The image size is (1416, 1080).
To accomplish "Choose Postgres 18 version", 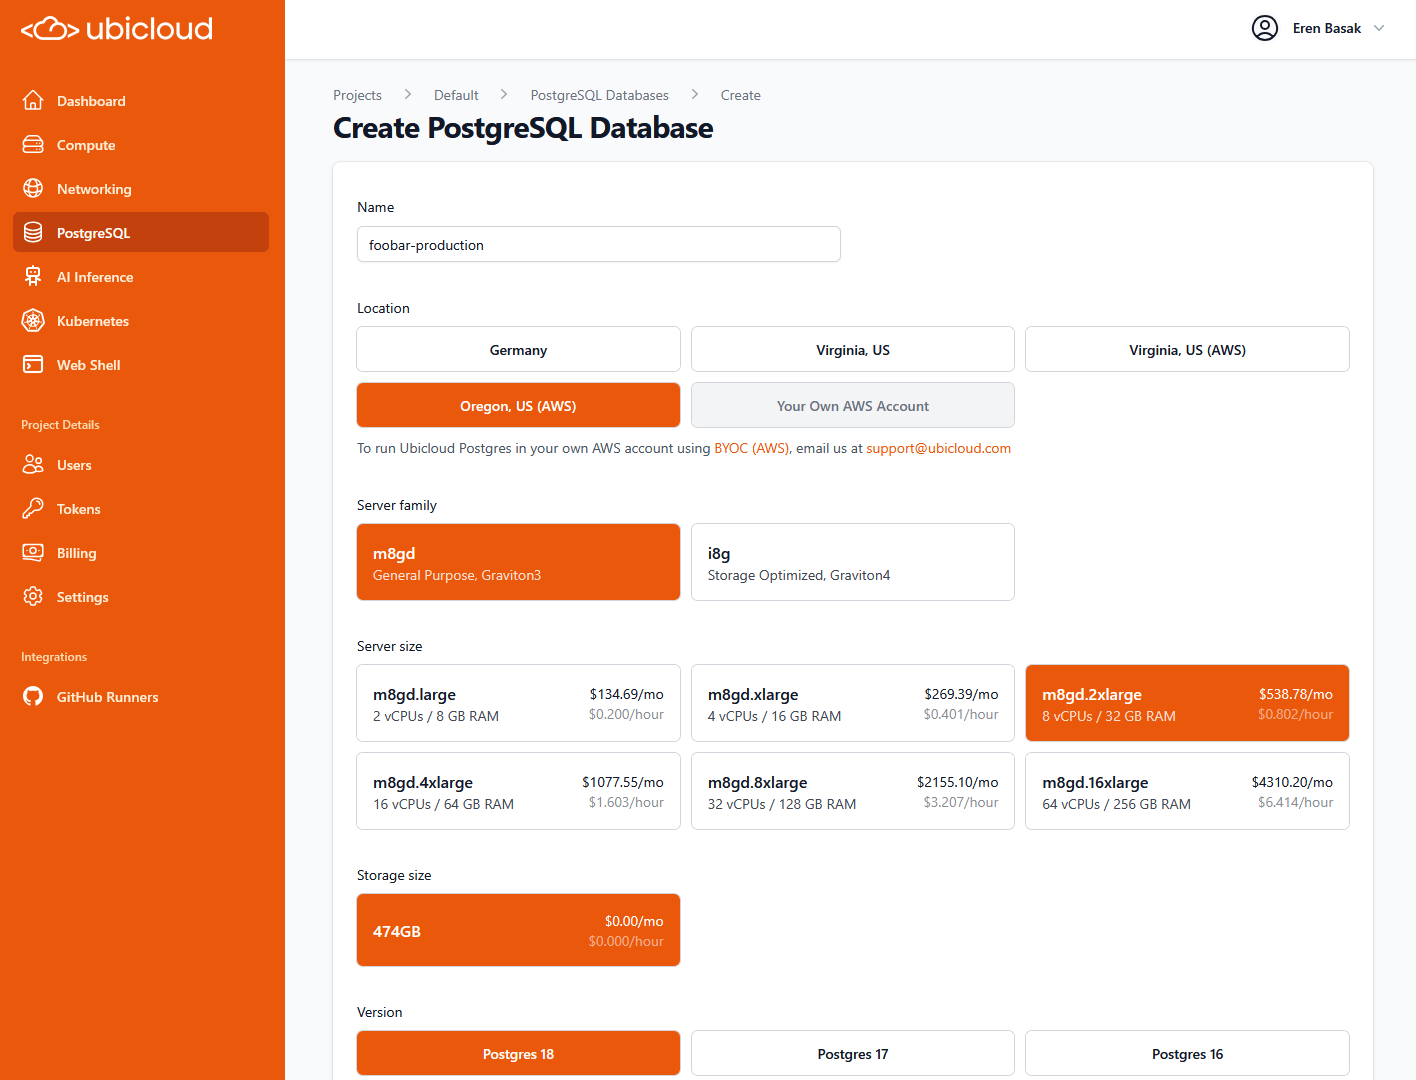I will click(518, 1054).
